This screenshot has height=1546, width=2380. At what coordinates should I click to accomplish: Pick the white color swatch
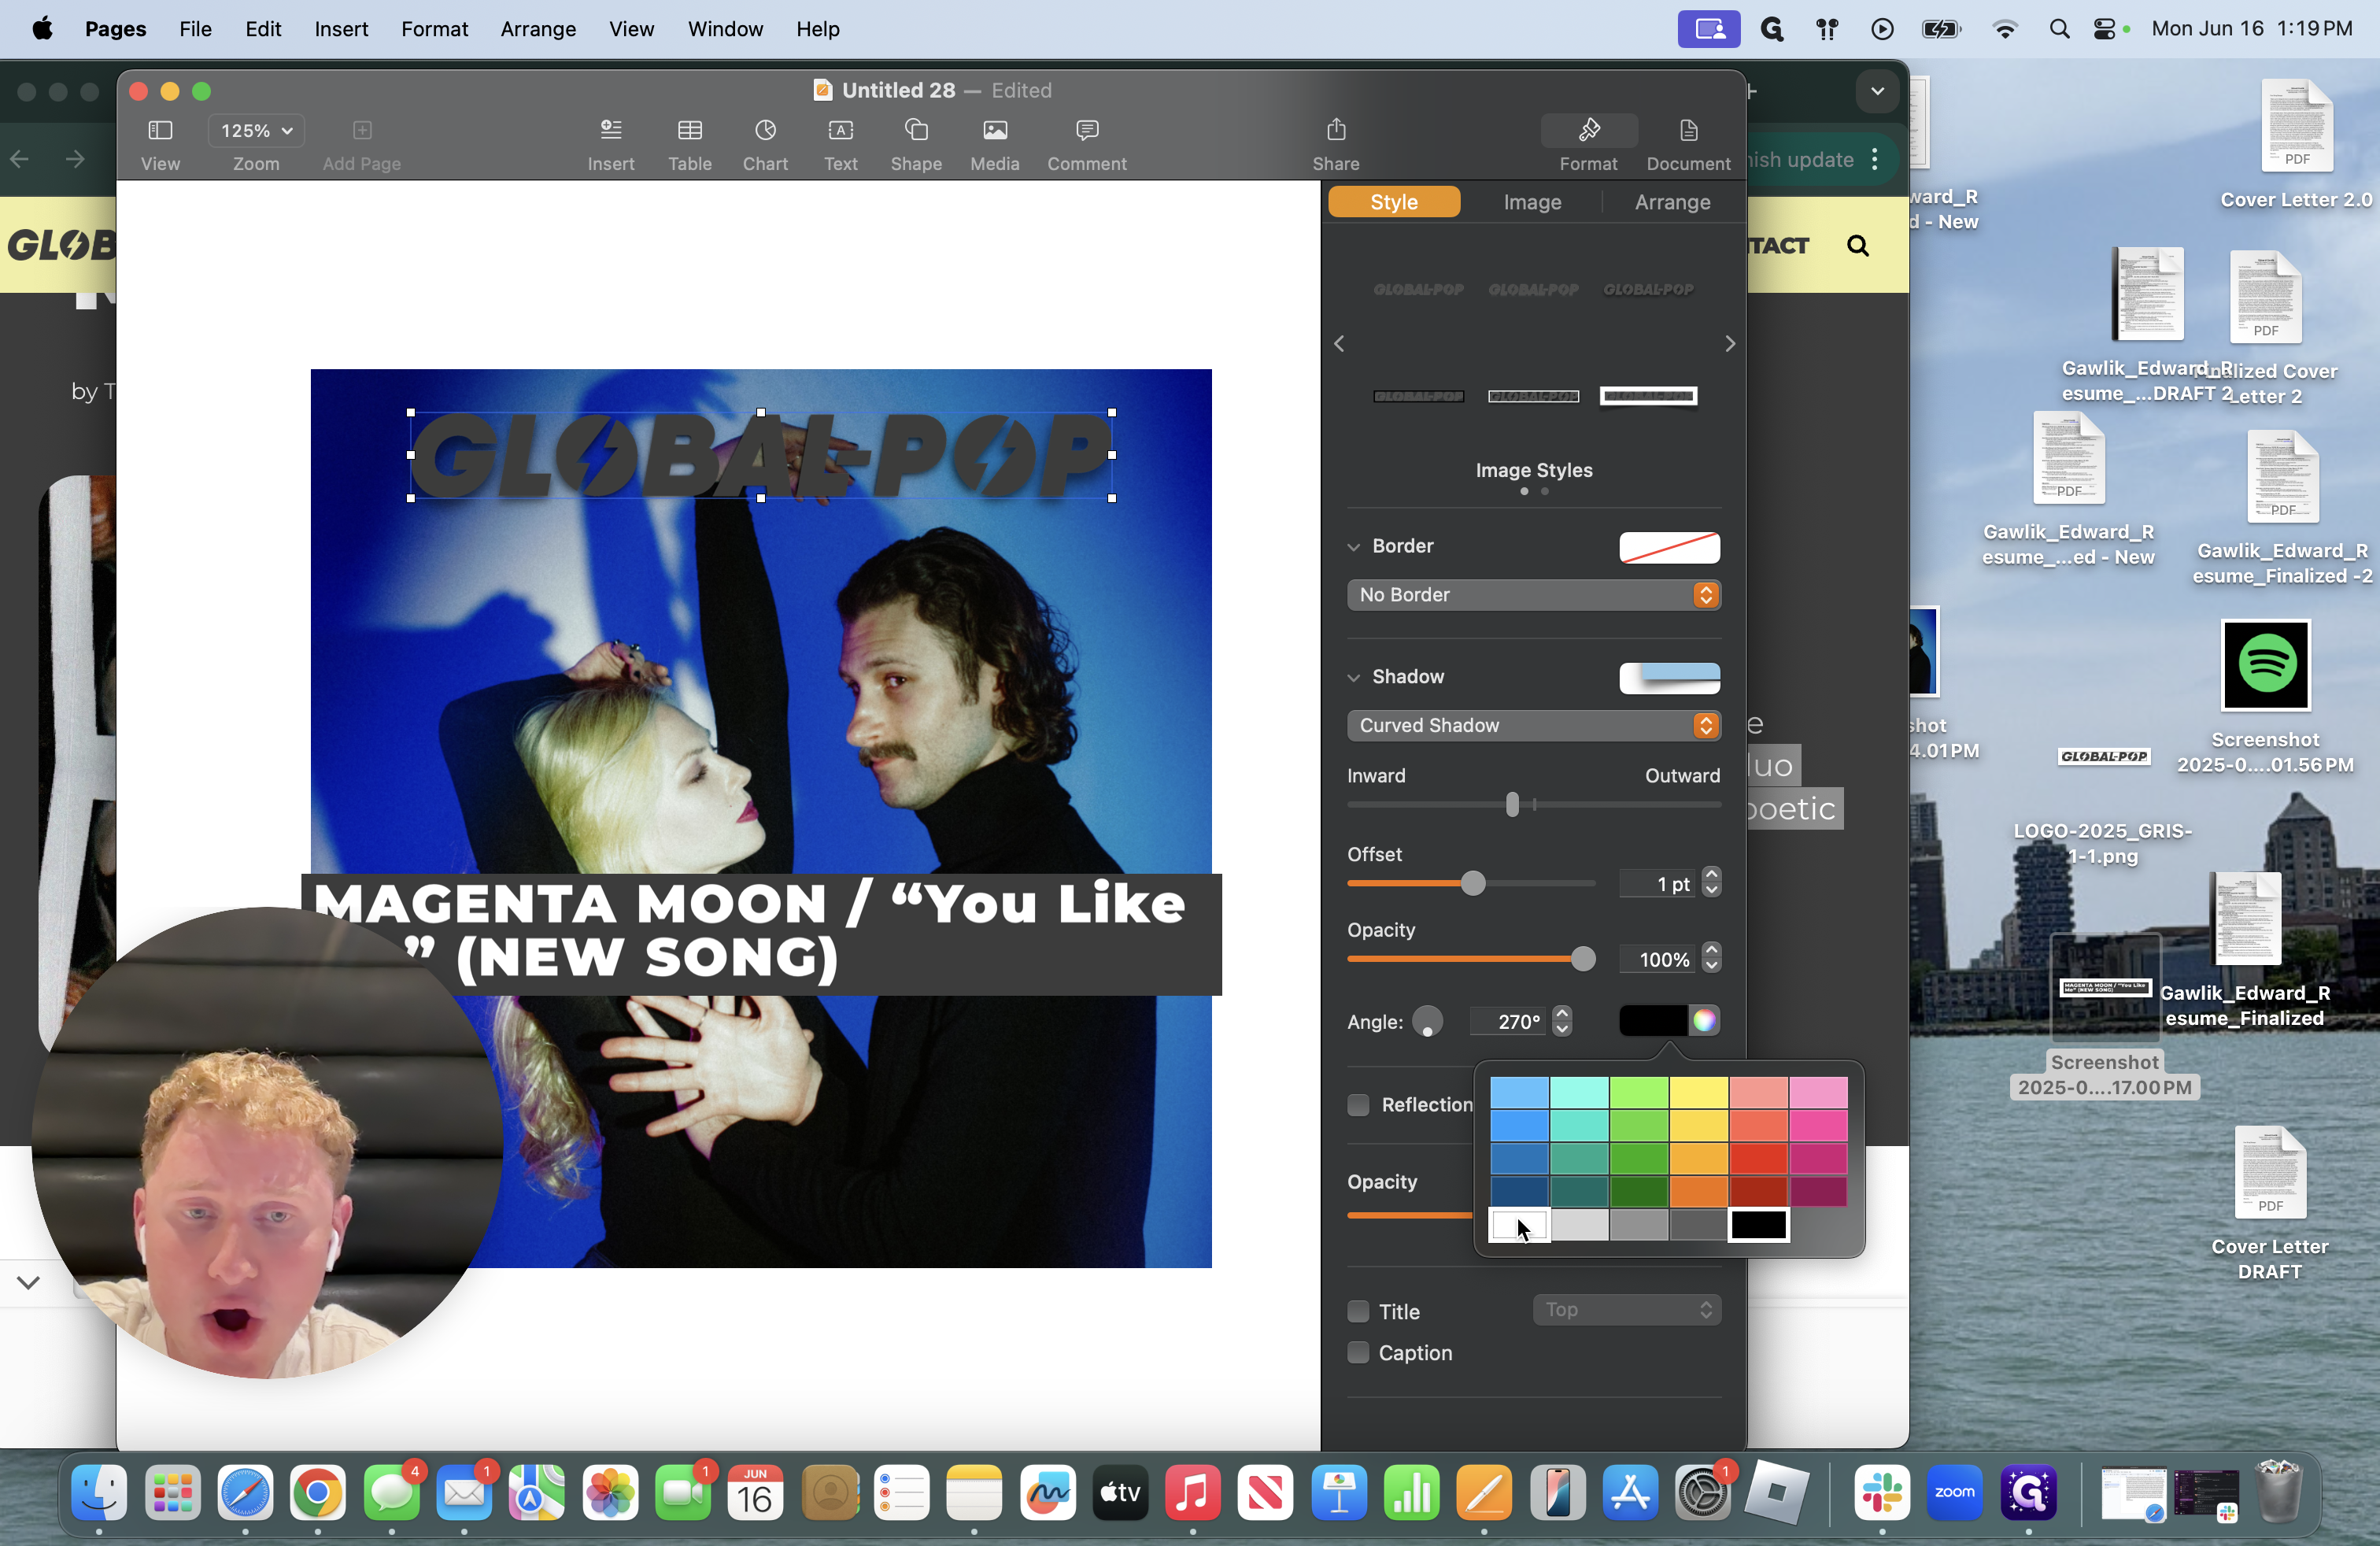1519,1224
